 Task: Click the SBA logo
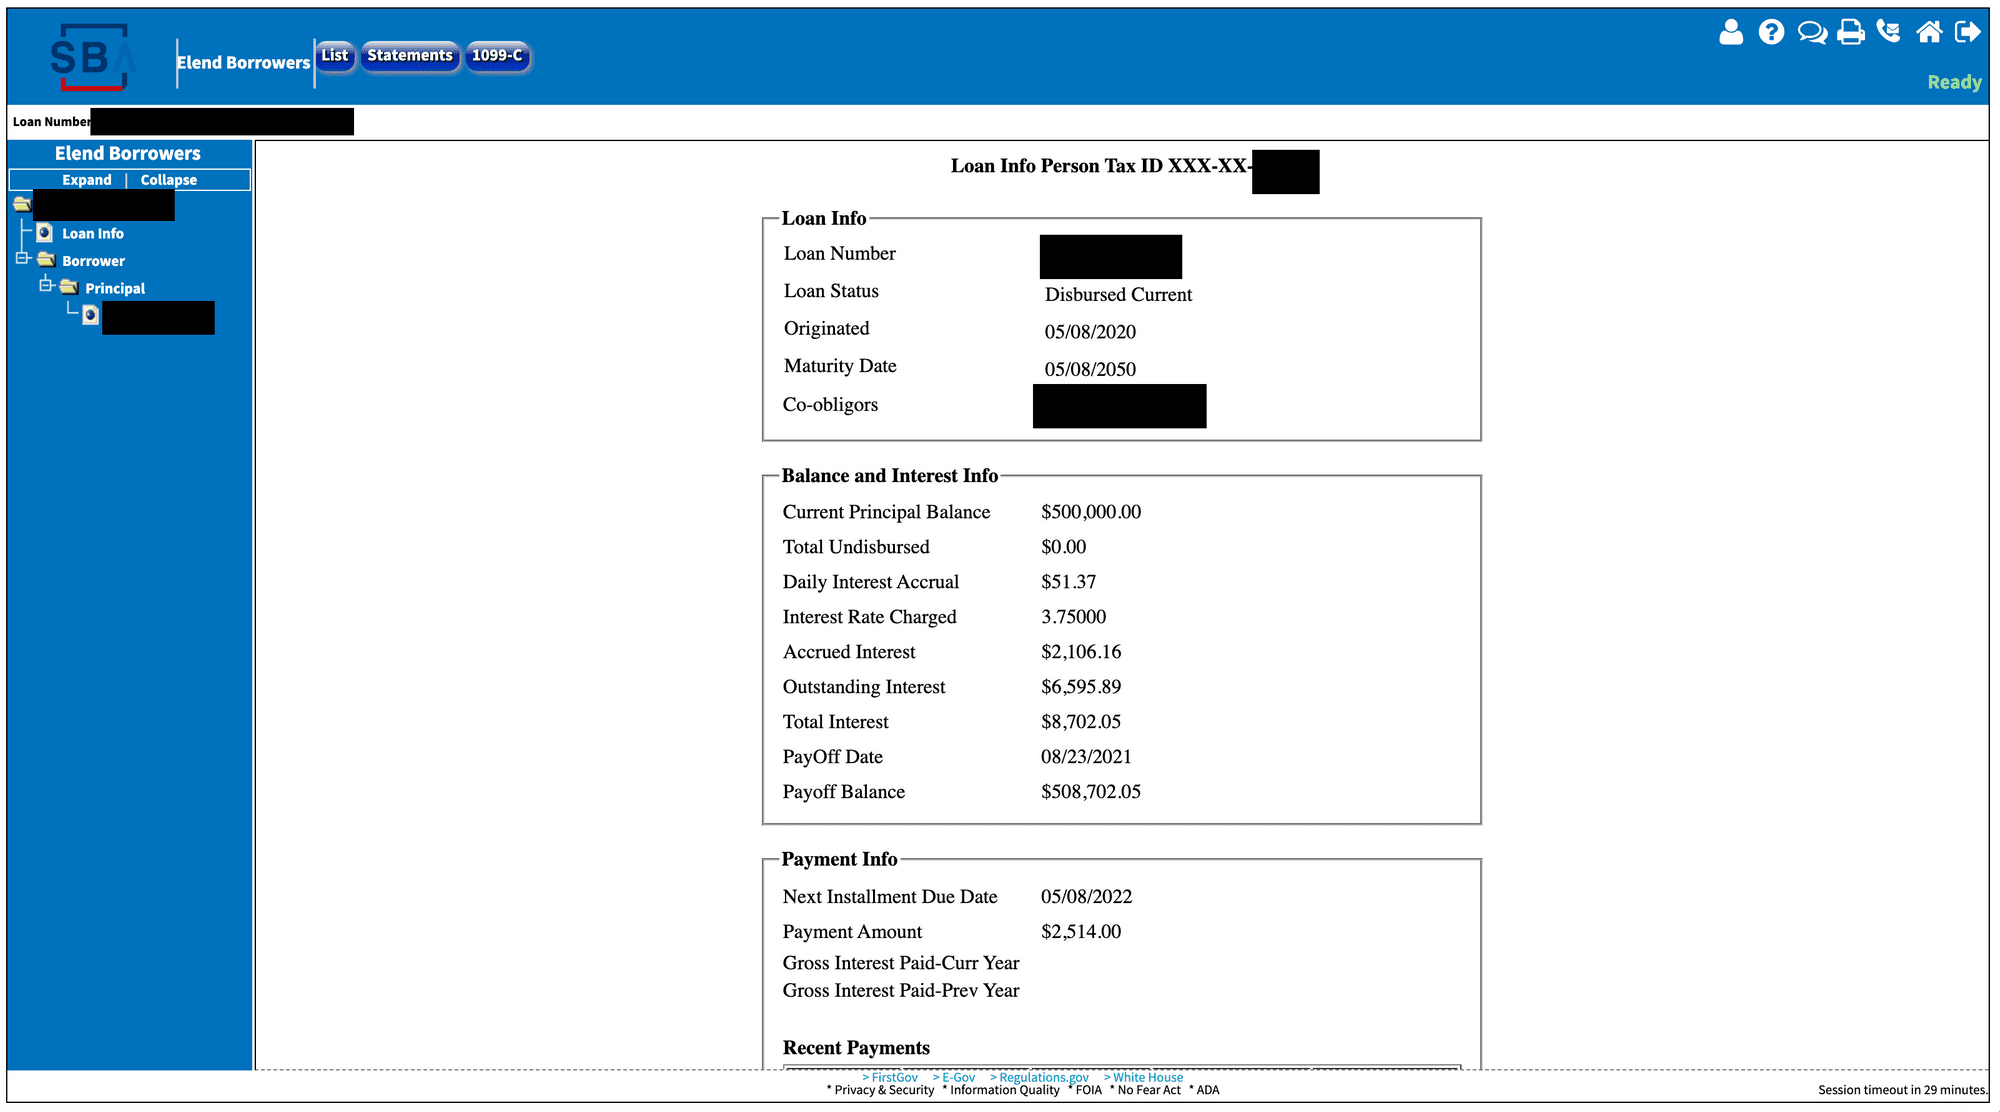92,58
